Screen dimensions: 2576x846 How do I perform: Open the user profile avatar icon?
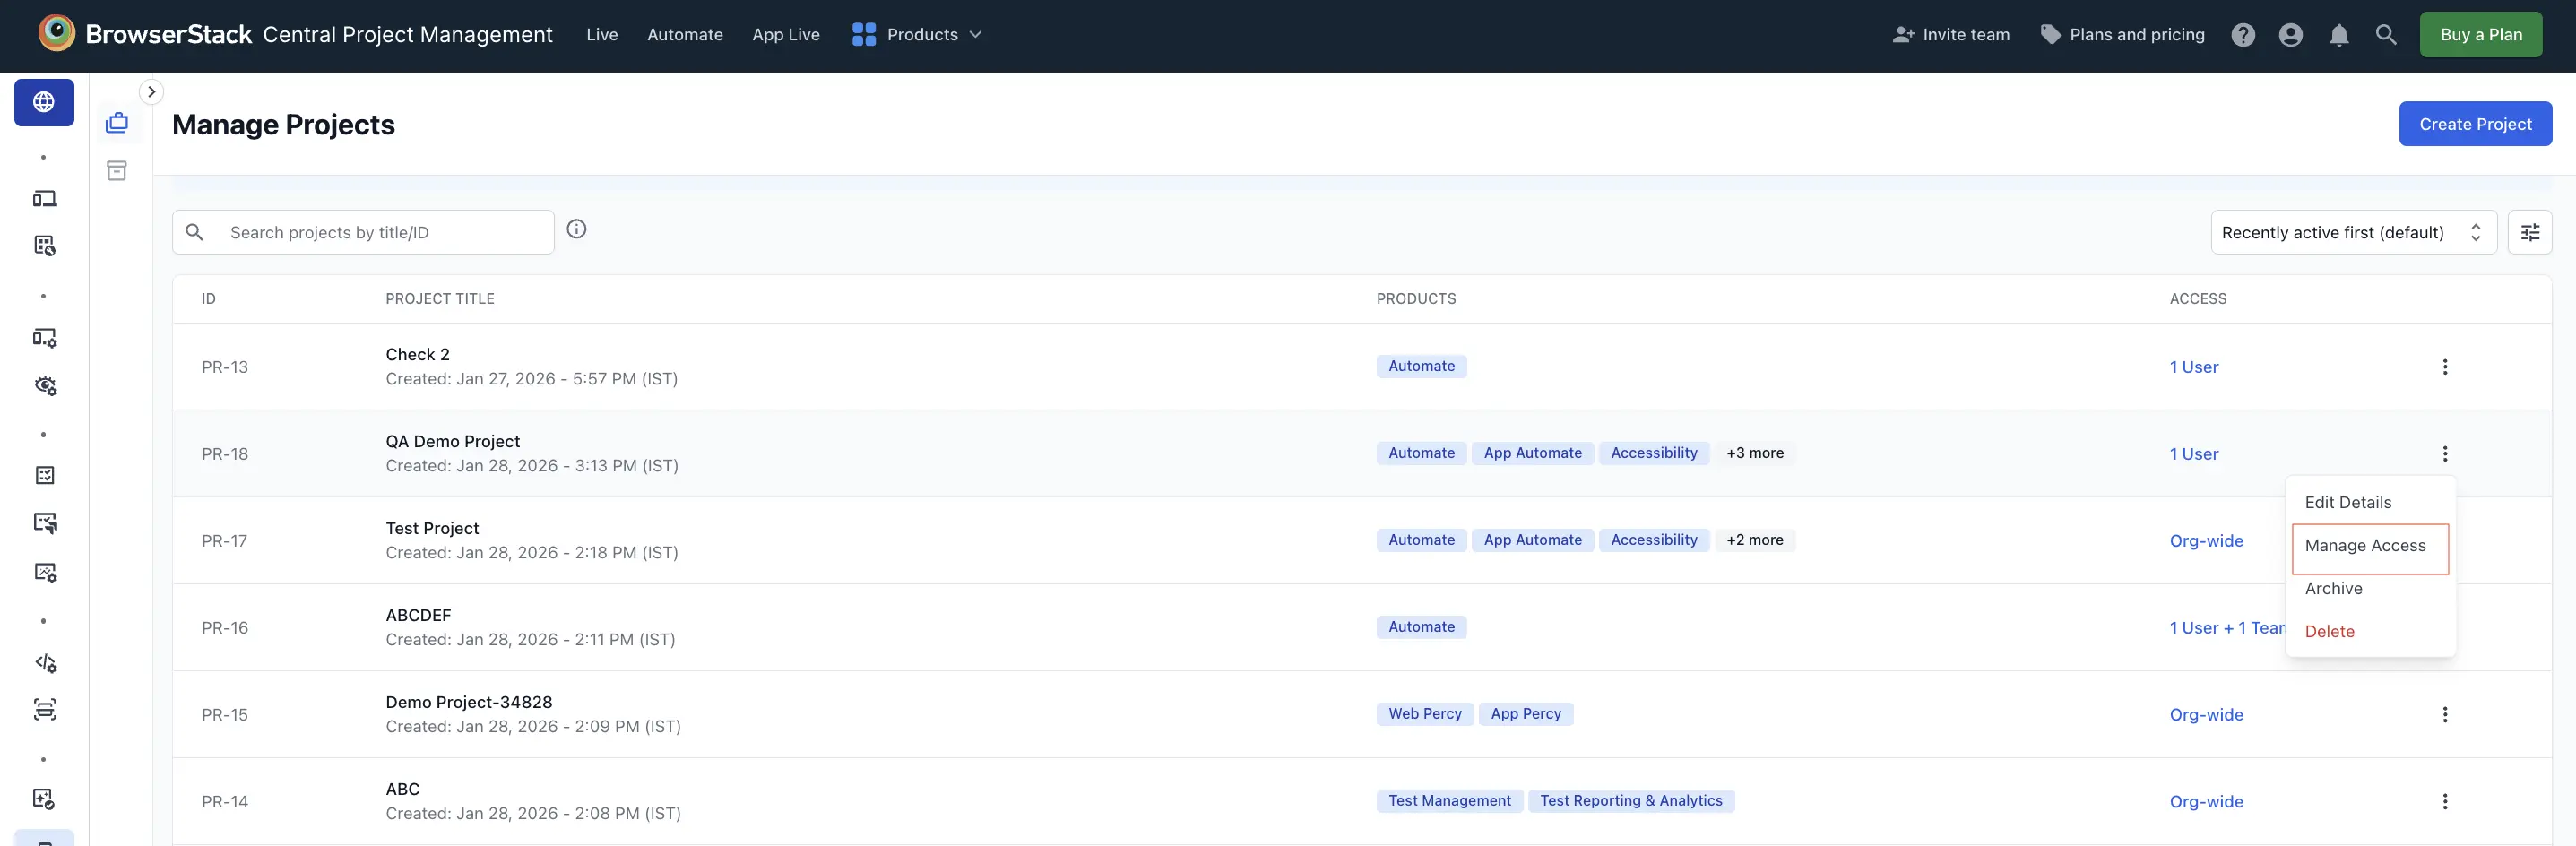[x=2290, y=34]
